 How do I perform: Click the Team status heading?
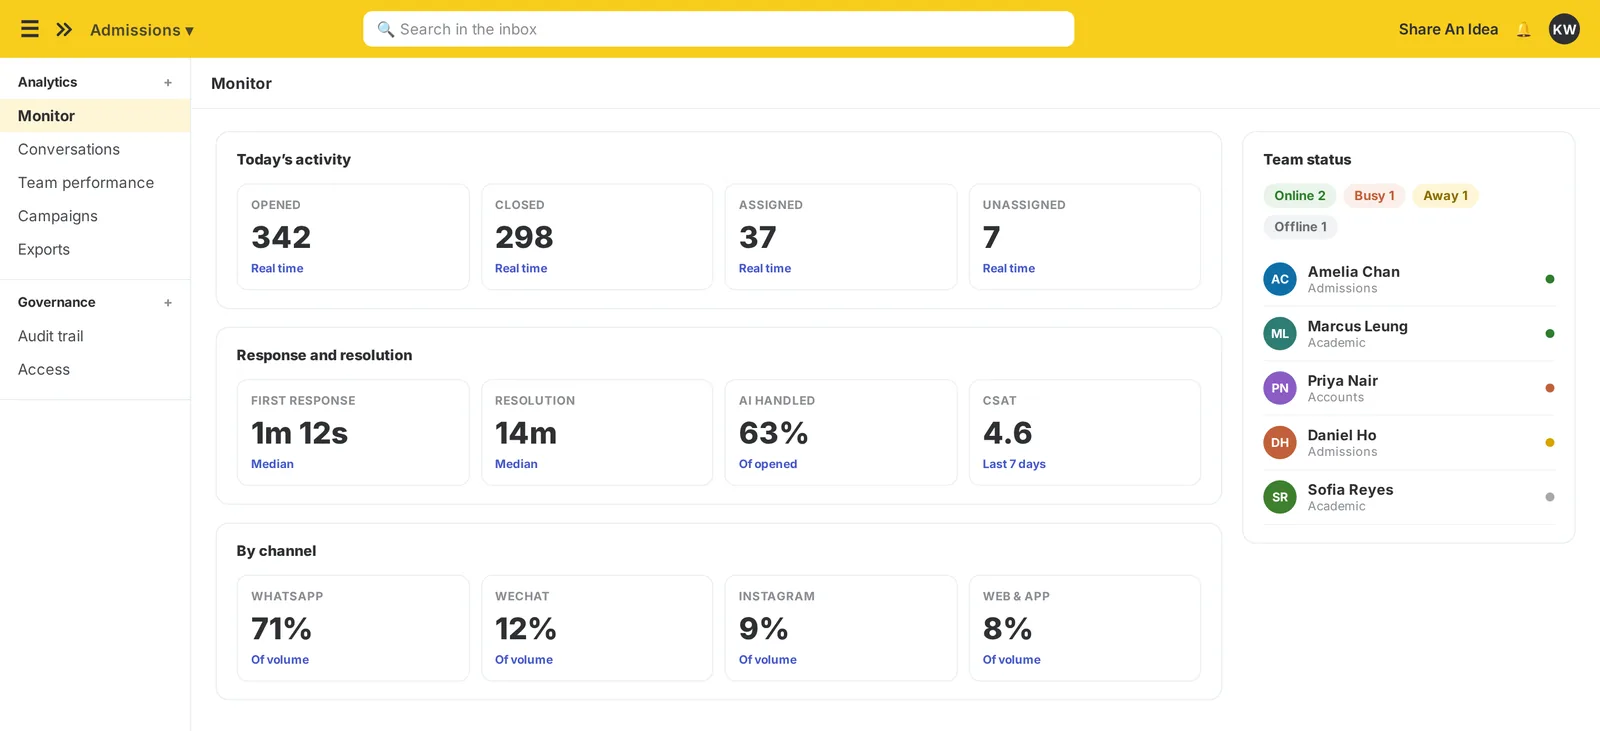pos(1307,159)
